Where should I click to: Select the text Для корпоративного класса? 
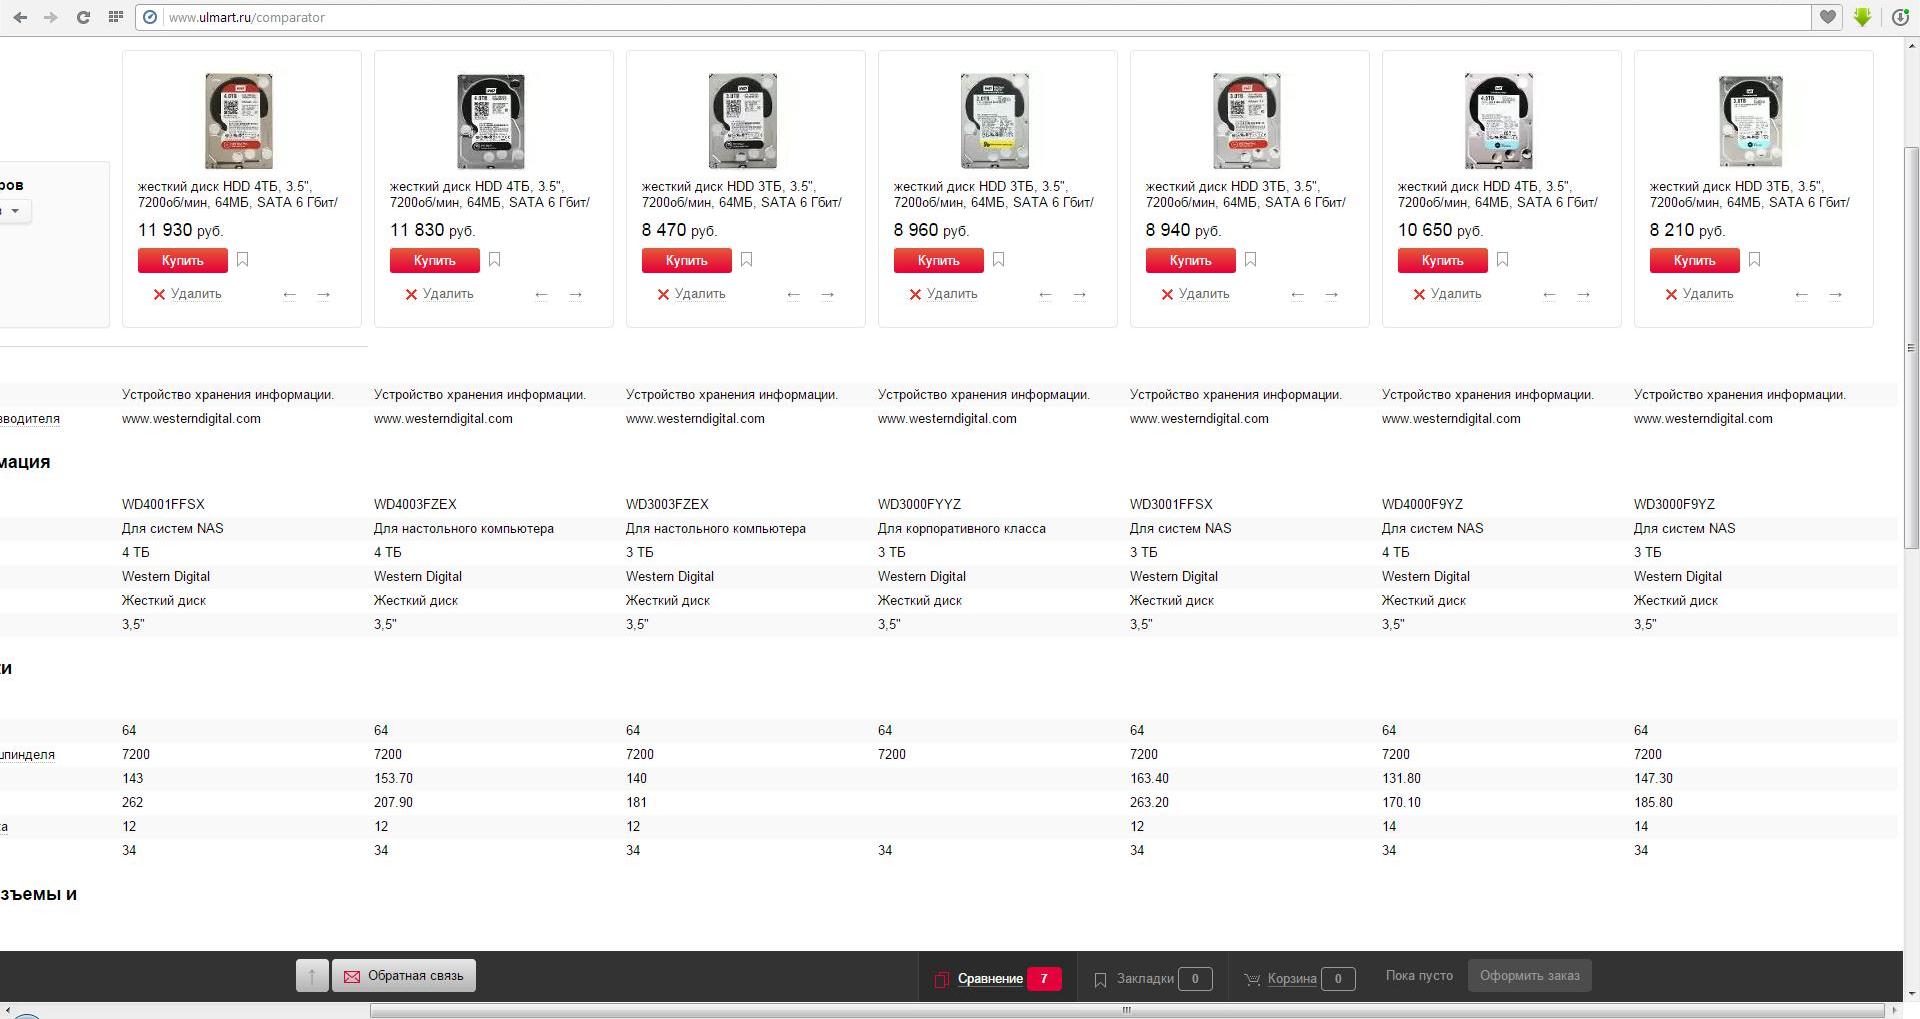[962, 529]
